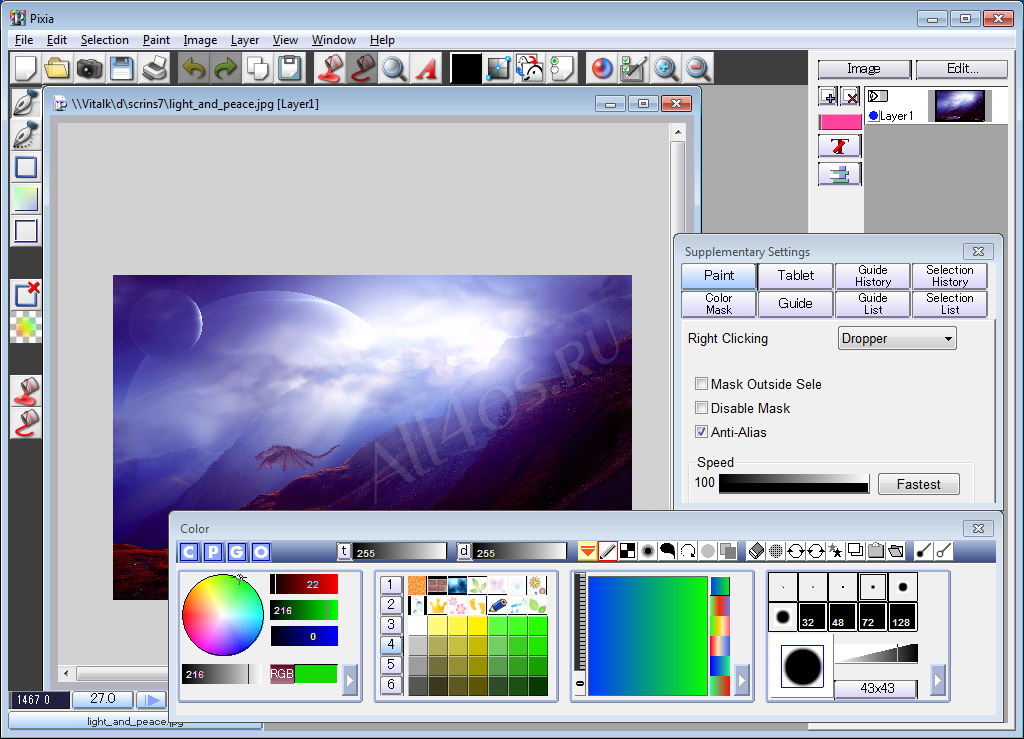Click the 43x43 brush size button

pyautogui.click(x=876, y=688)
